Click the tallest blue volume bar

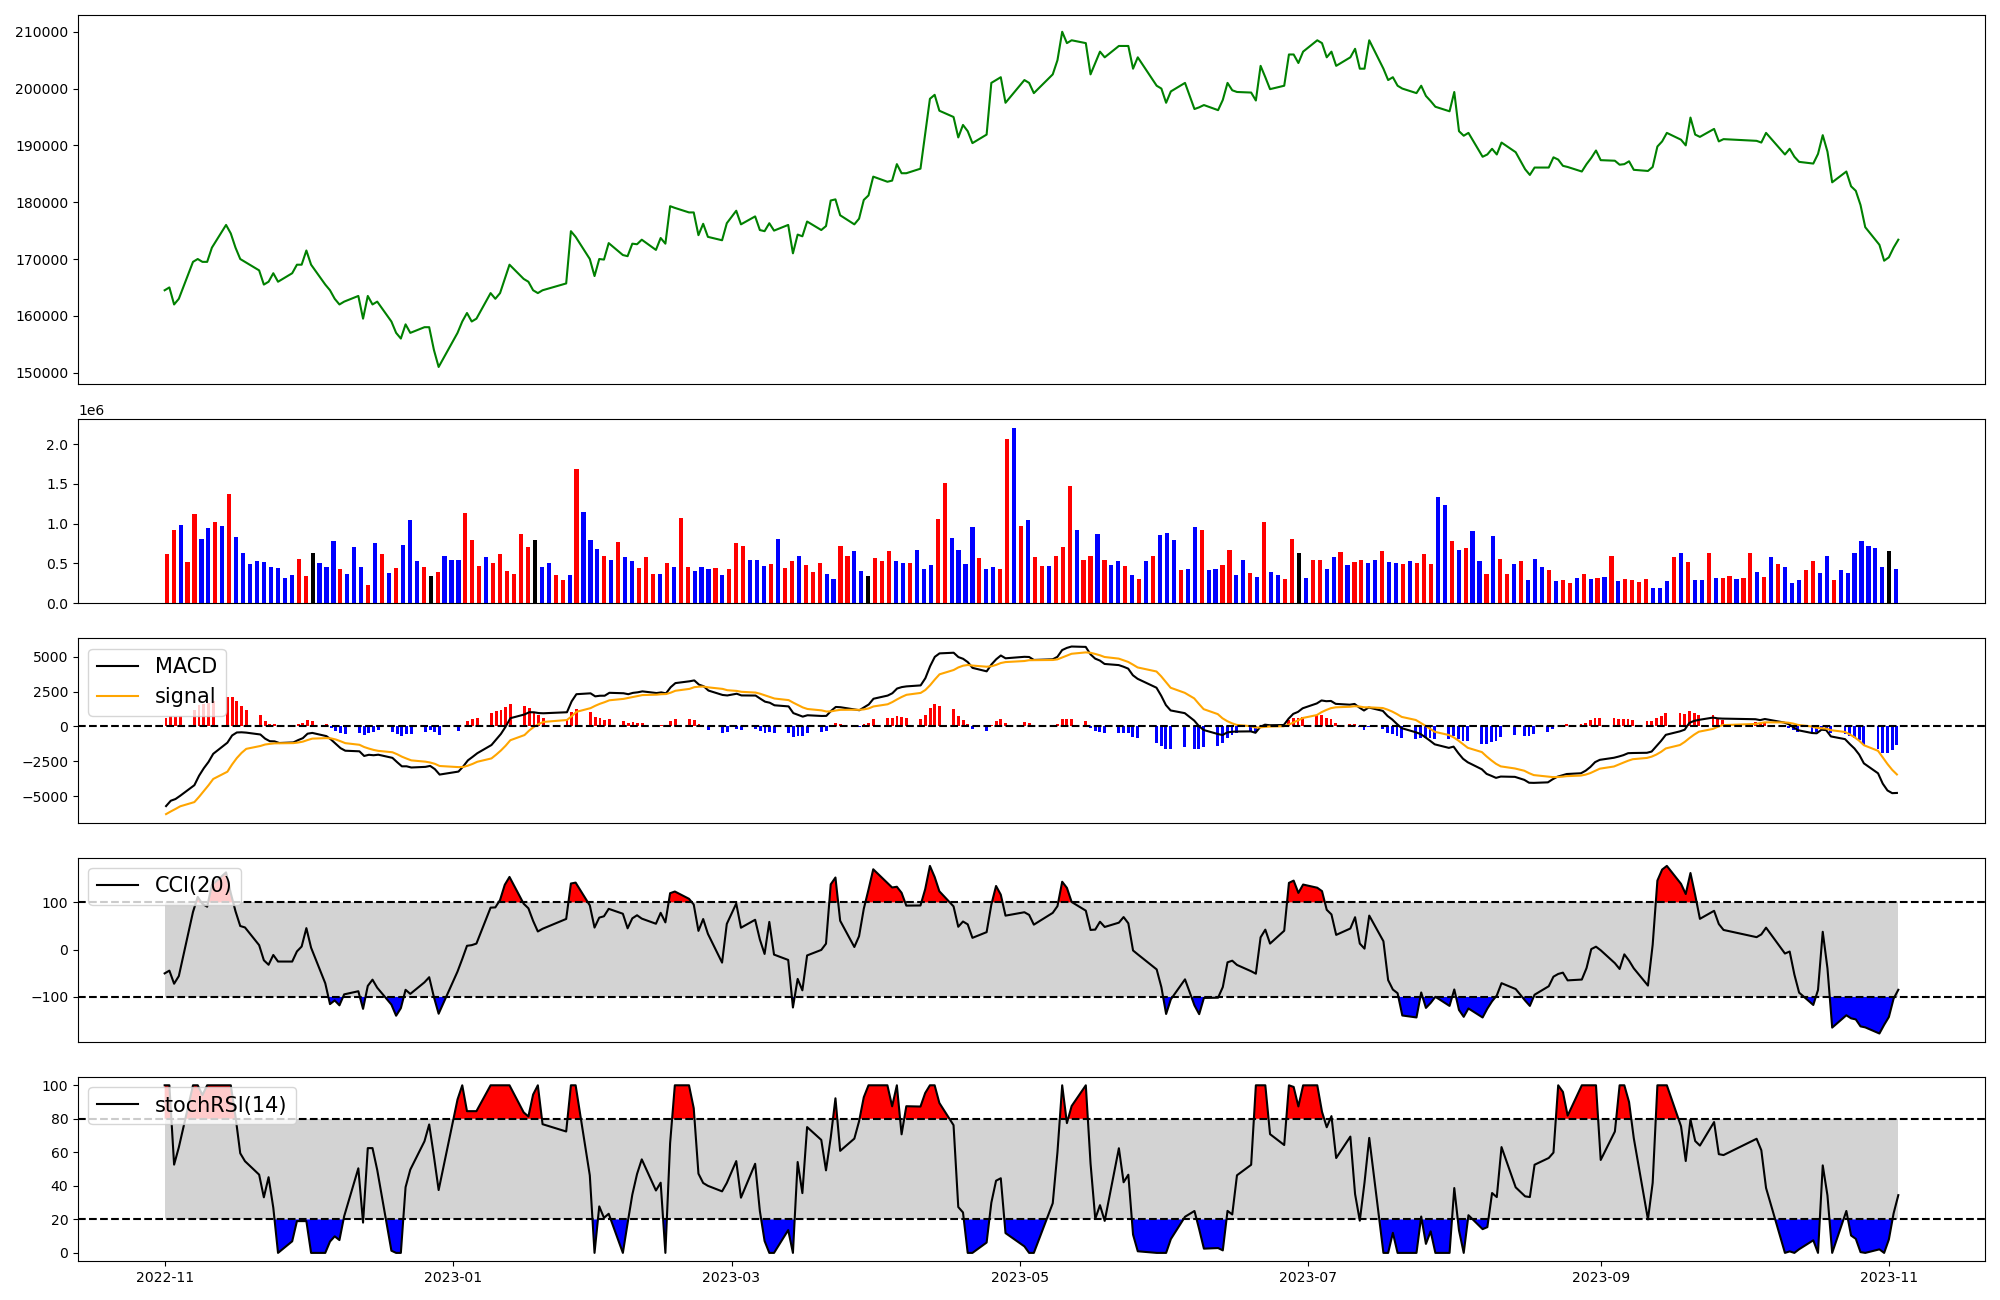[x=1014, y=515]
